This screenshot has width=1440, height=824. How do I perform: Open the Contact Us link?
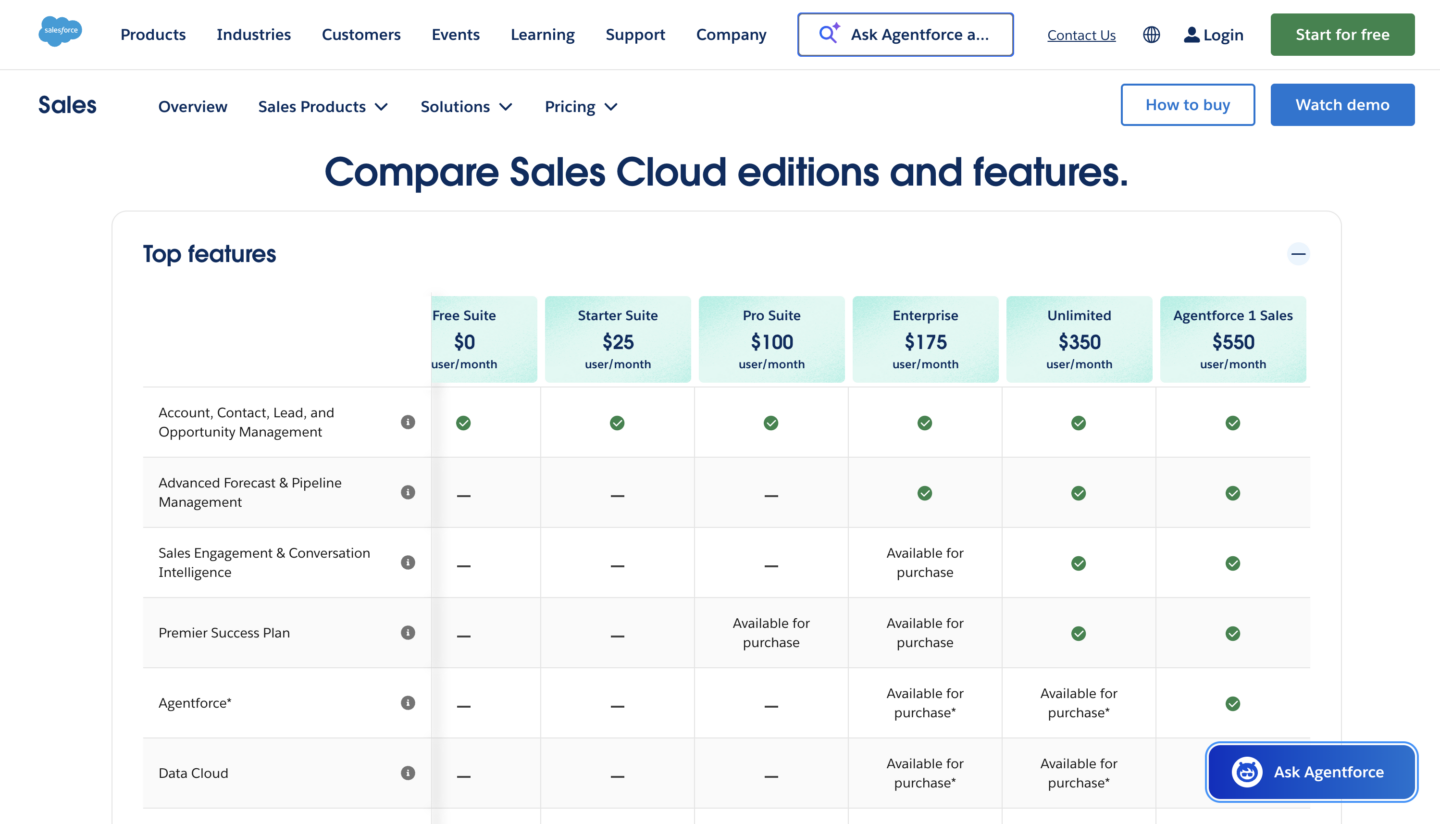click(x=1081, y=35)
